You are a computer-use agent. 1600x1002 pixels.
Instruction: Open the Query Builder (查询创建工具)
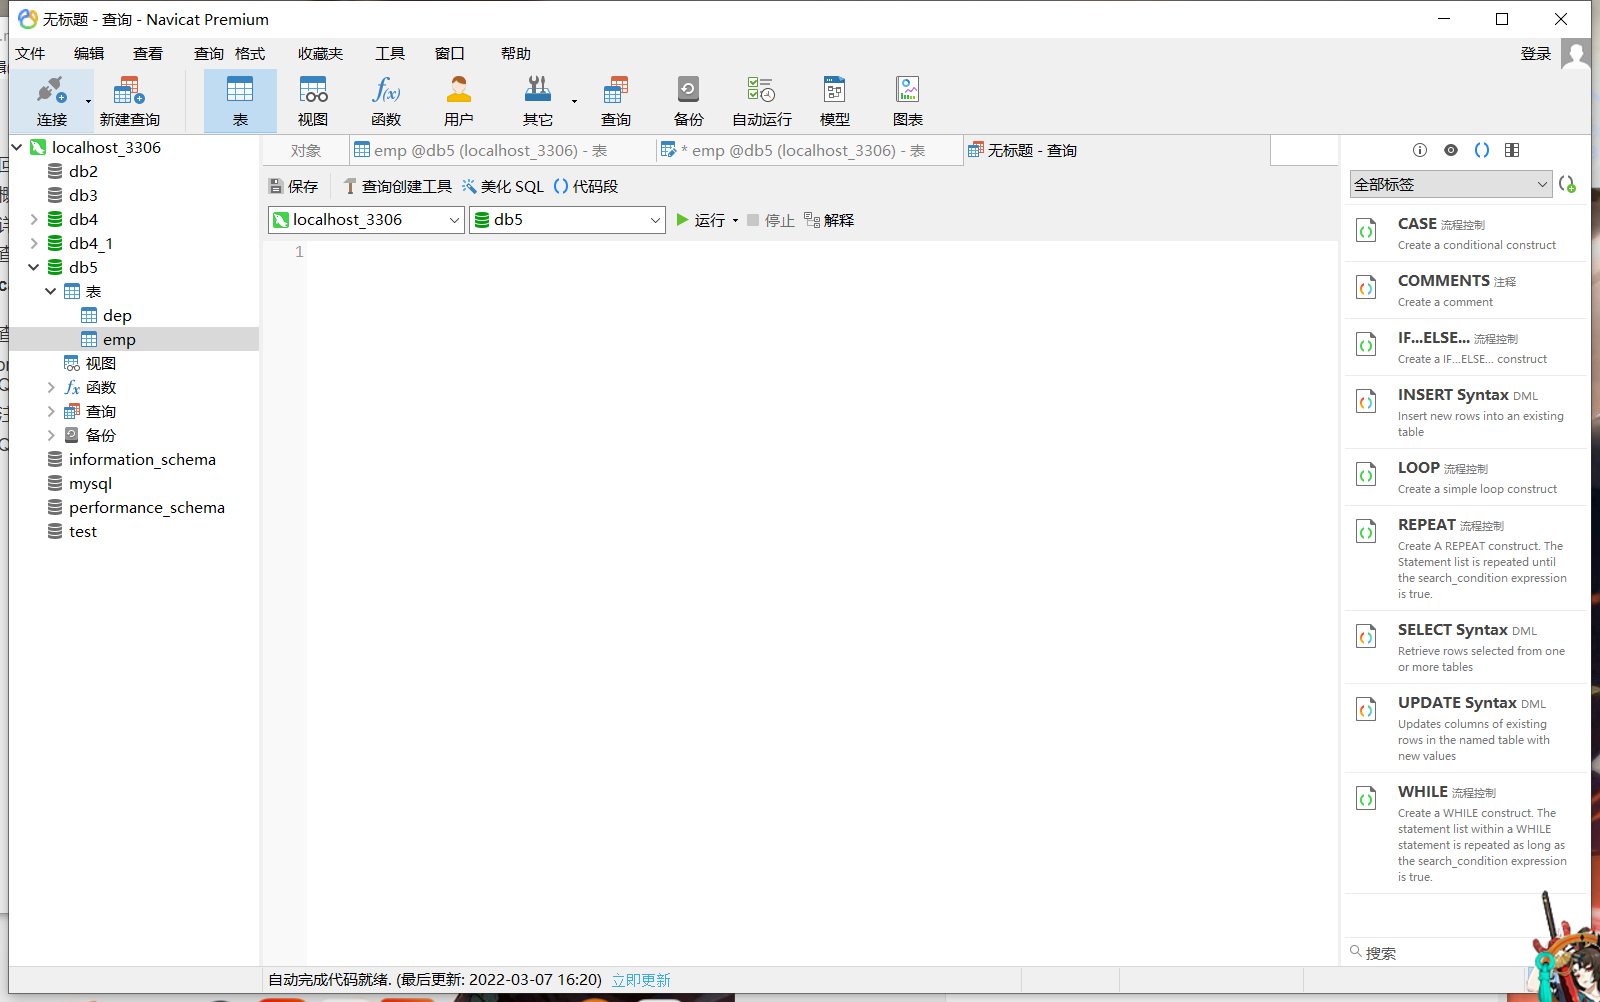point(397,186)
